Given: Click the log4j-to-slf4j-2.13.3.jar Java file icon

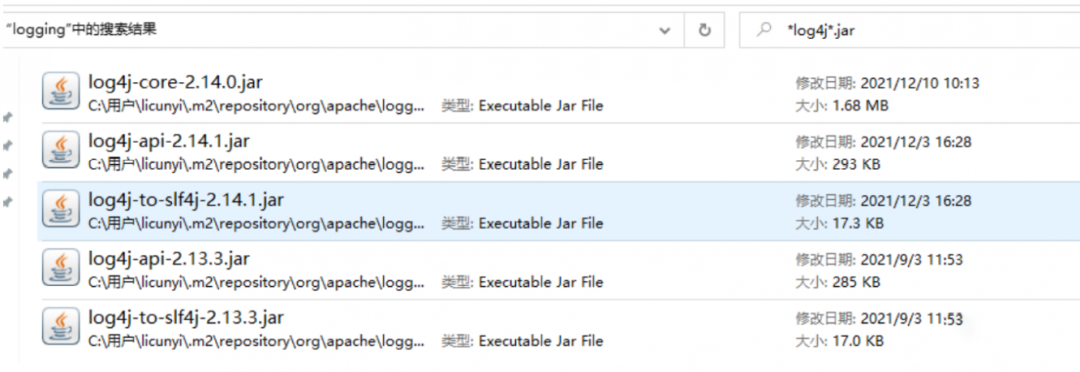Looking at the screenshot, I should [61, 327].
